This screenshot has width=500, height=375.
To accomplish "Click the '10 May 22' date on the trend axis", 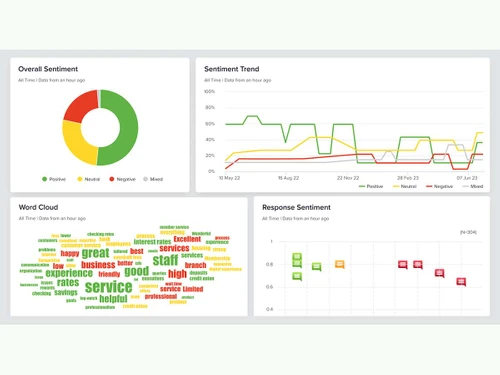I will pyautogui.click(x=229, y=178).
